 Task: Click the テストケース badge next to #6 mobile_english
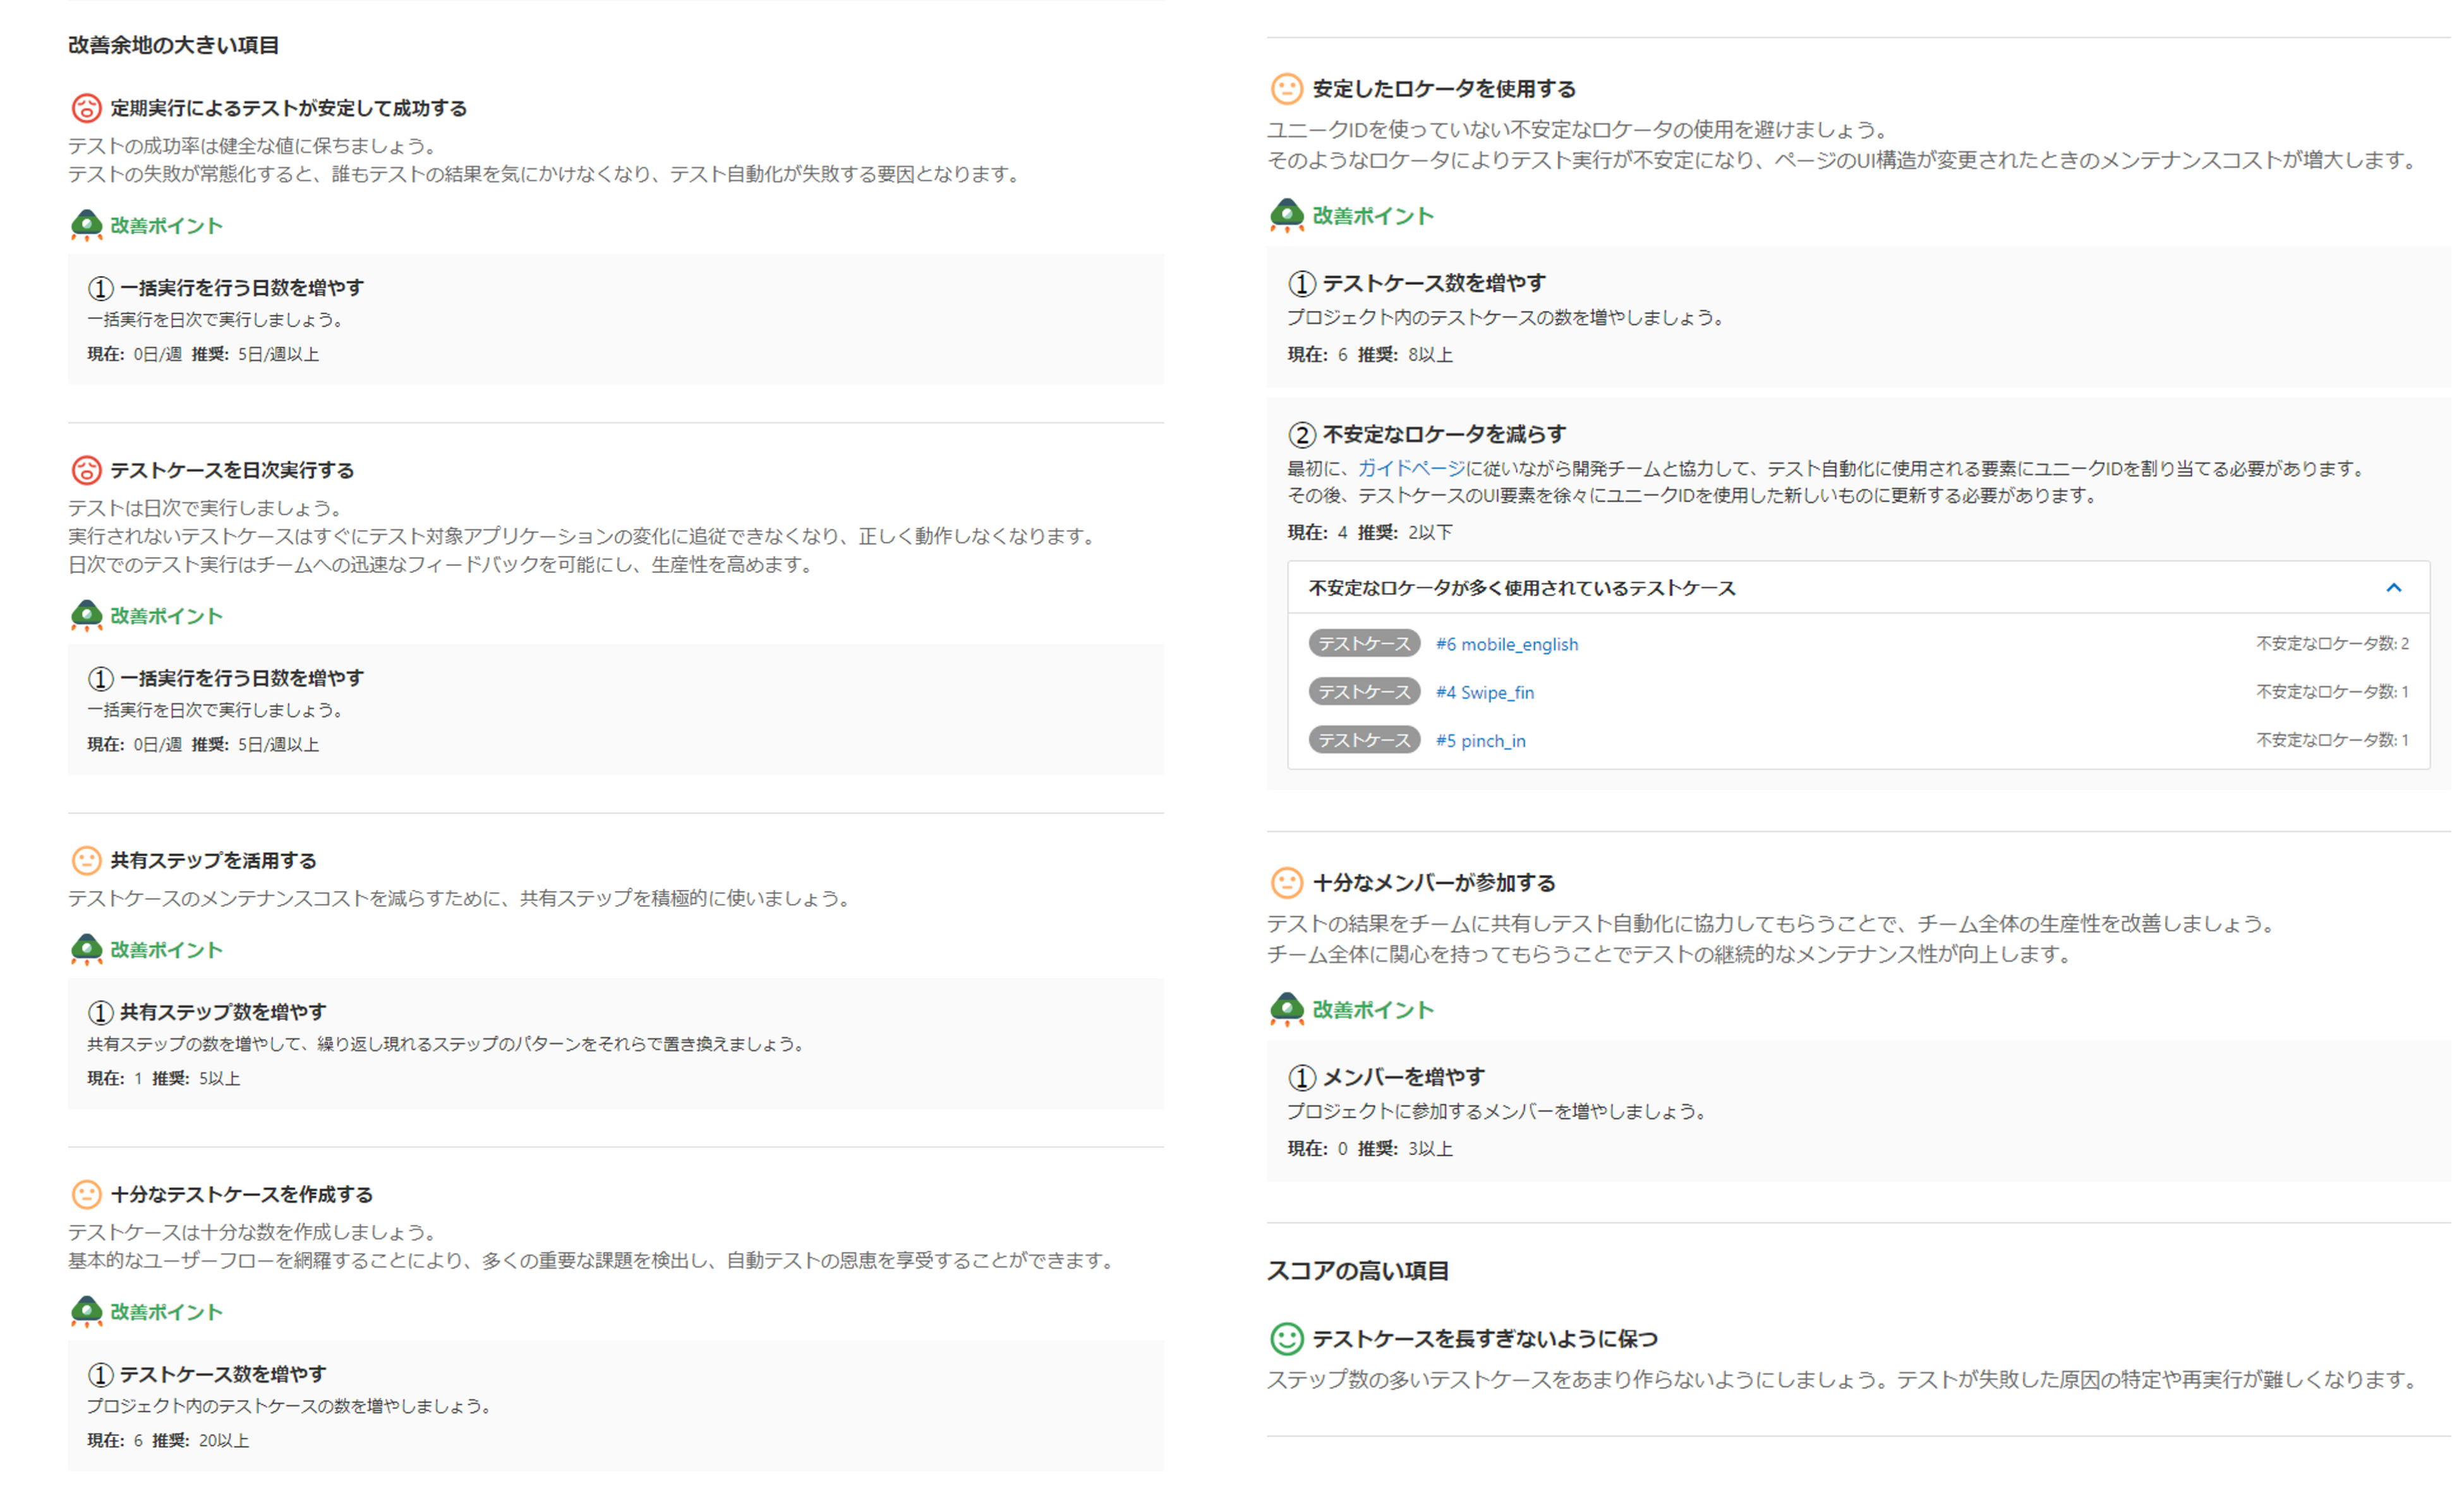[x=1363, y=644]
